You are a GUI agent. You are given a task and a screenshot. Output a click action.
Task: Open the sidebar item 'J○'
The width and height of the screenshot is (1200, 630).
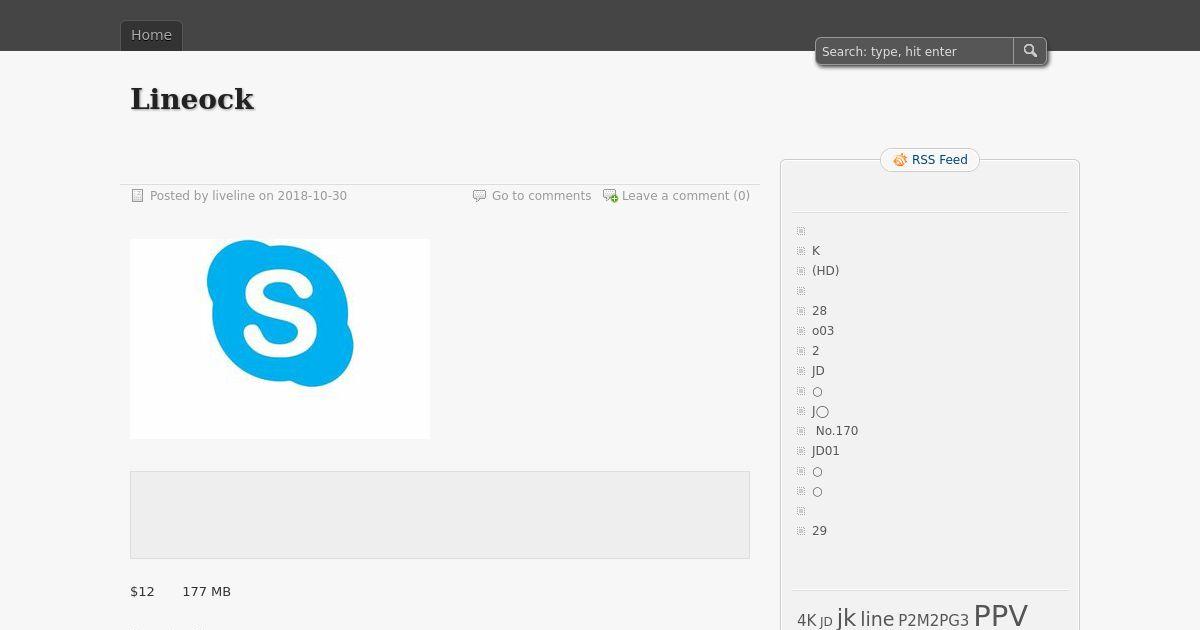(x=820, y=411)
